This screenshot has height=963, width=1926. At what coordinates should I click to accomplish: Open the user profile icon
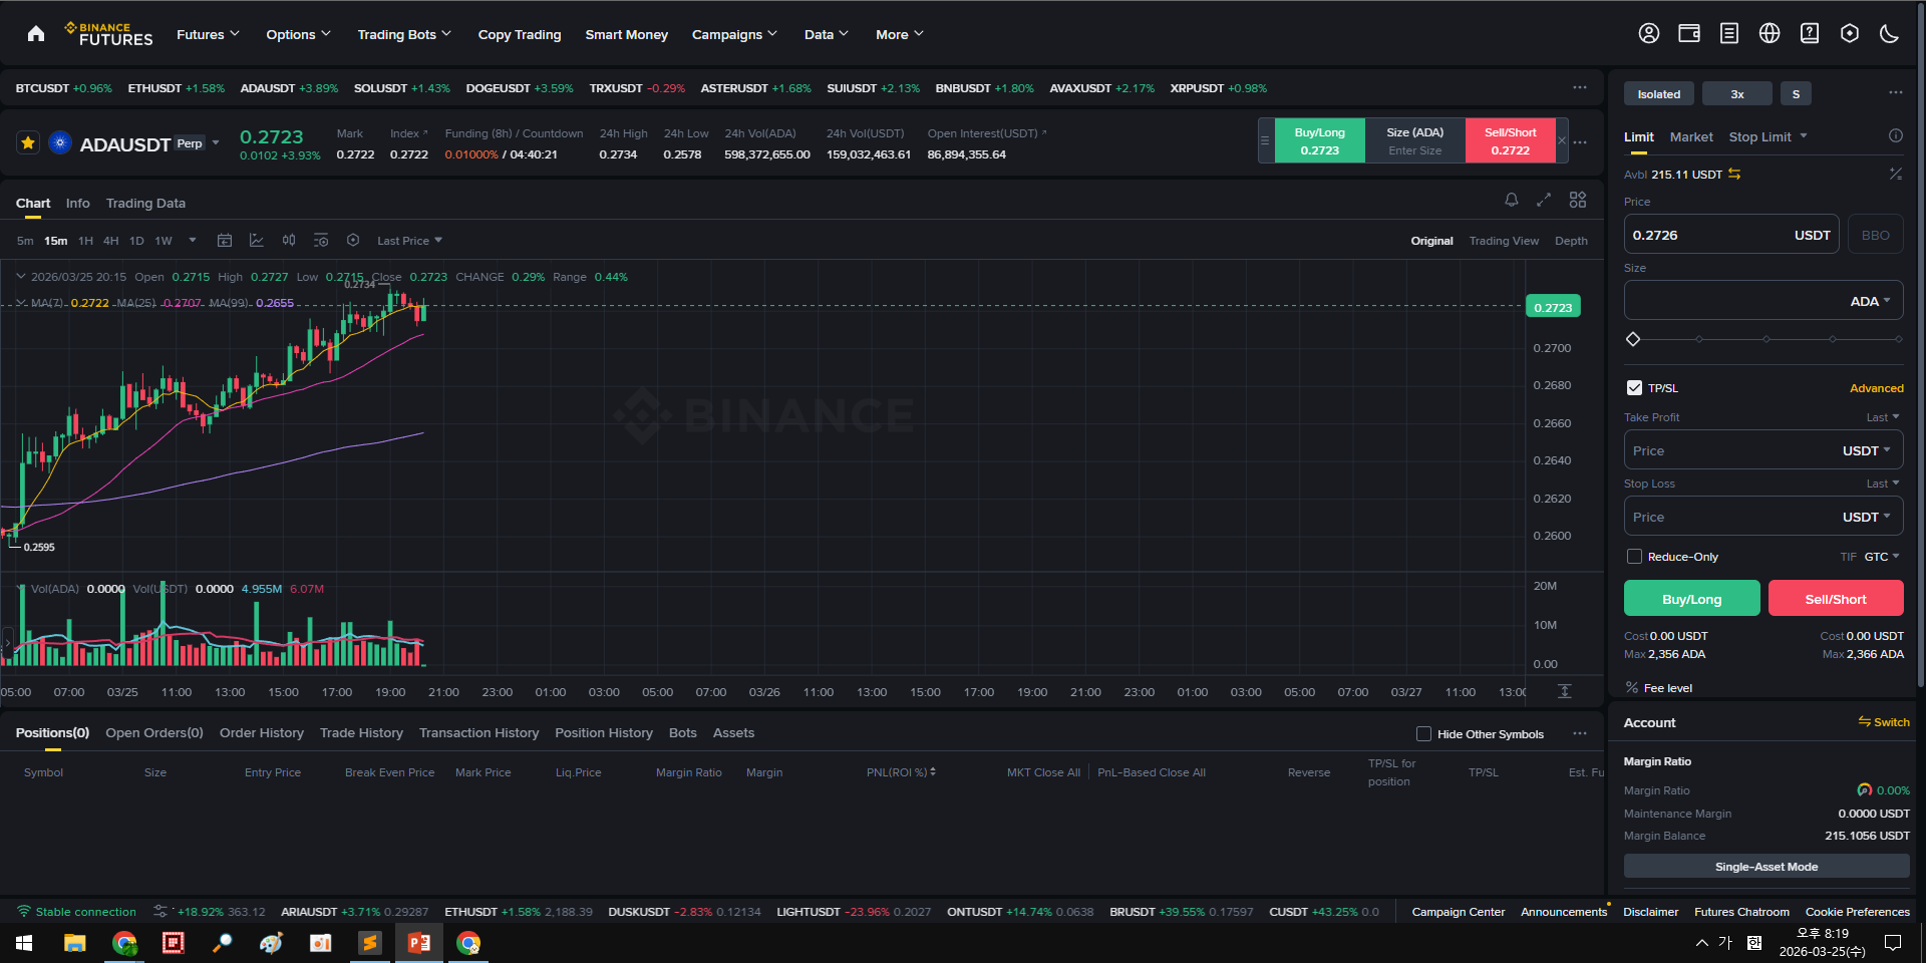click(x=1649, y=33)
